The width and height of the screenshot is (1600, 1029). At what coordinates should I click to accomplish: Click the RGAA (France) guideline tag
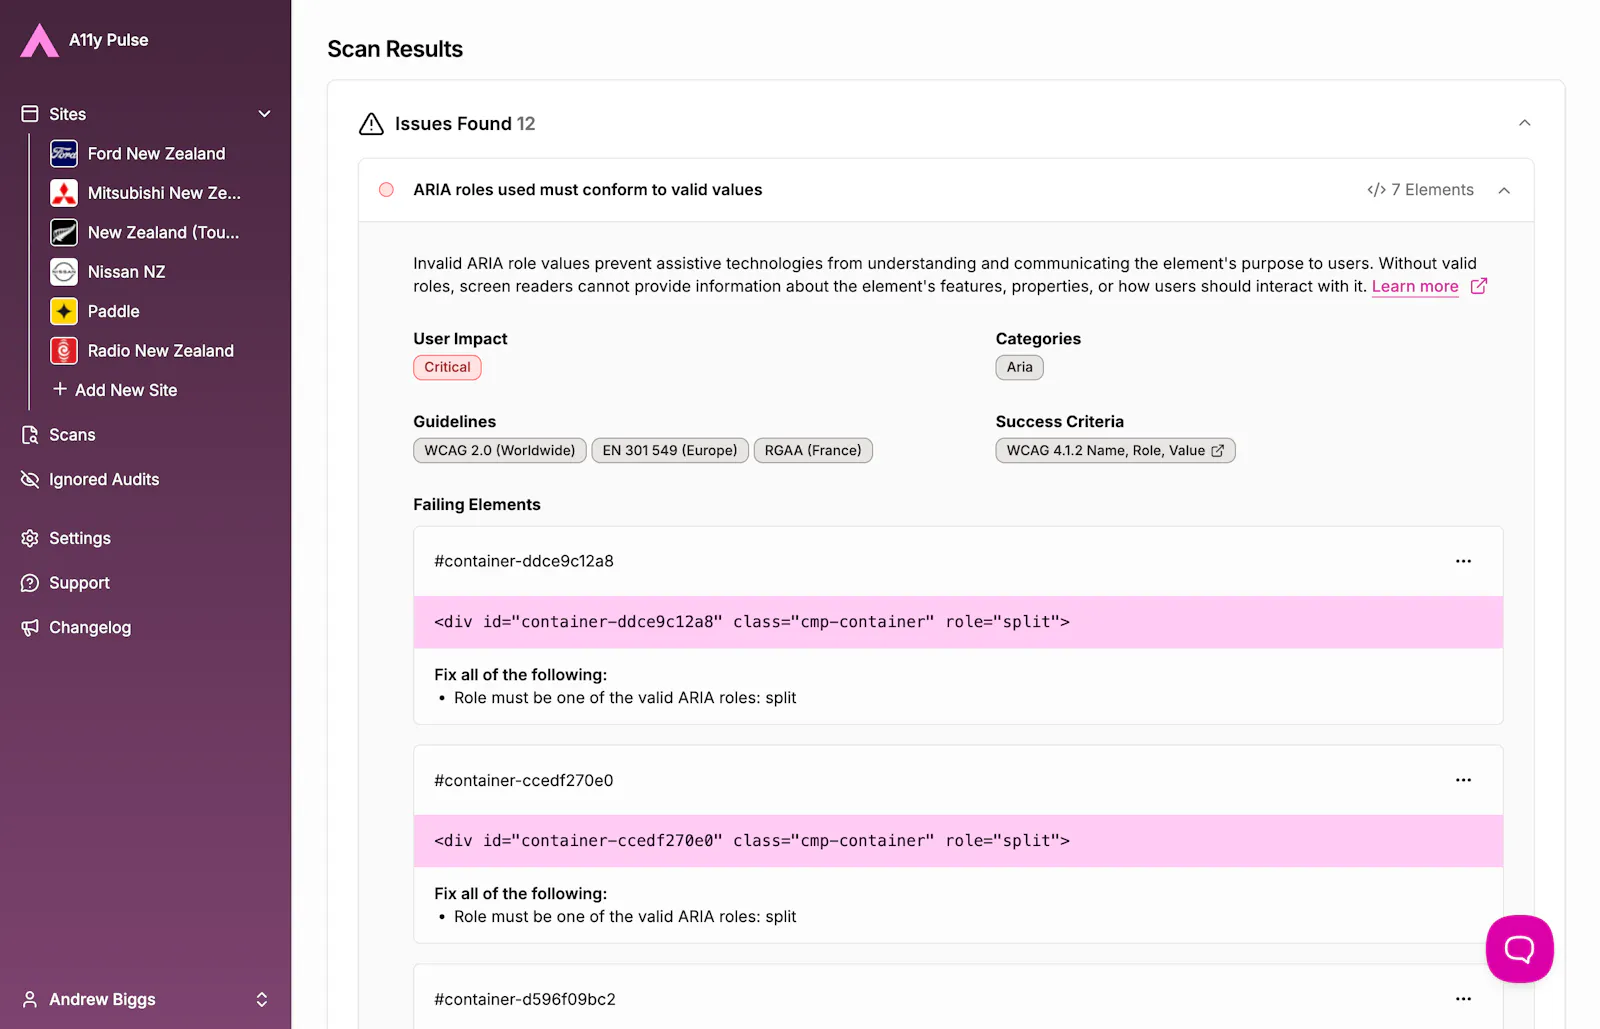(x=813, y=451)
